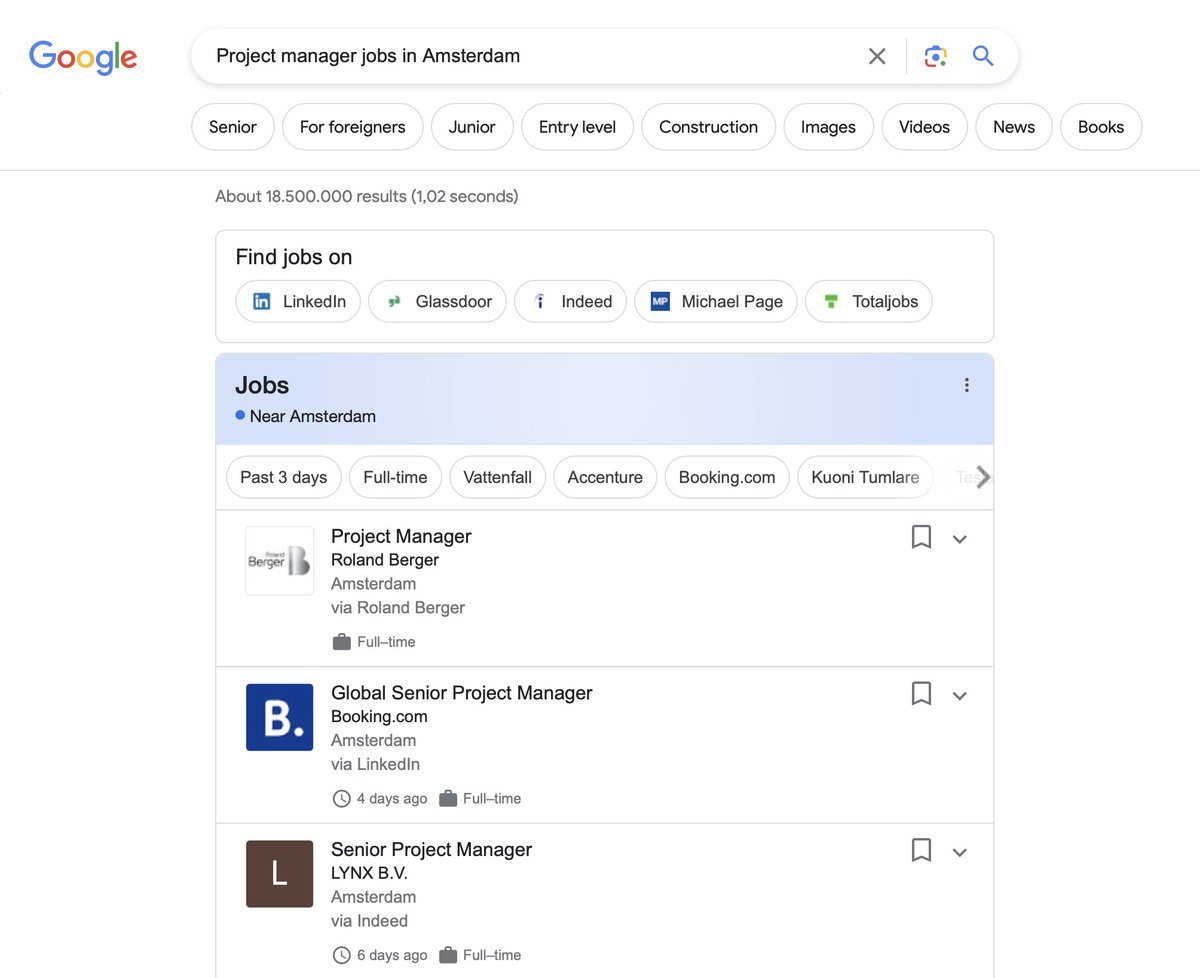The width and height of the screenshot is (1200, 978).
Task: Click the LYNX B.V. letter L thumbnail
Action: point(280,874)
